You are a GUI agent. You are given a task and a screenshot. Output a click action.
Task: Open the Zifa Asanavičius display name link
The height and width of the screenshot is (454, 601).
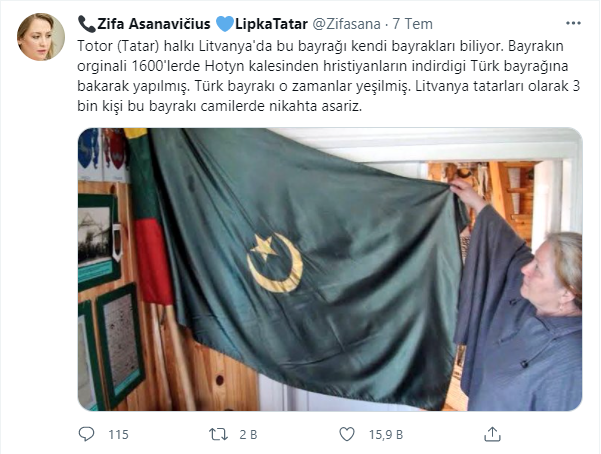point(153,24)
